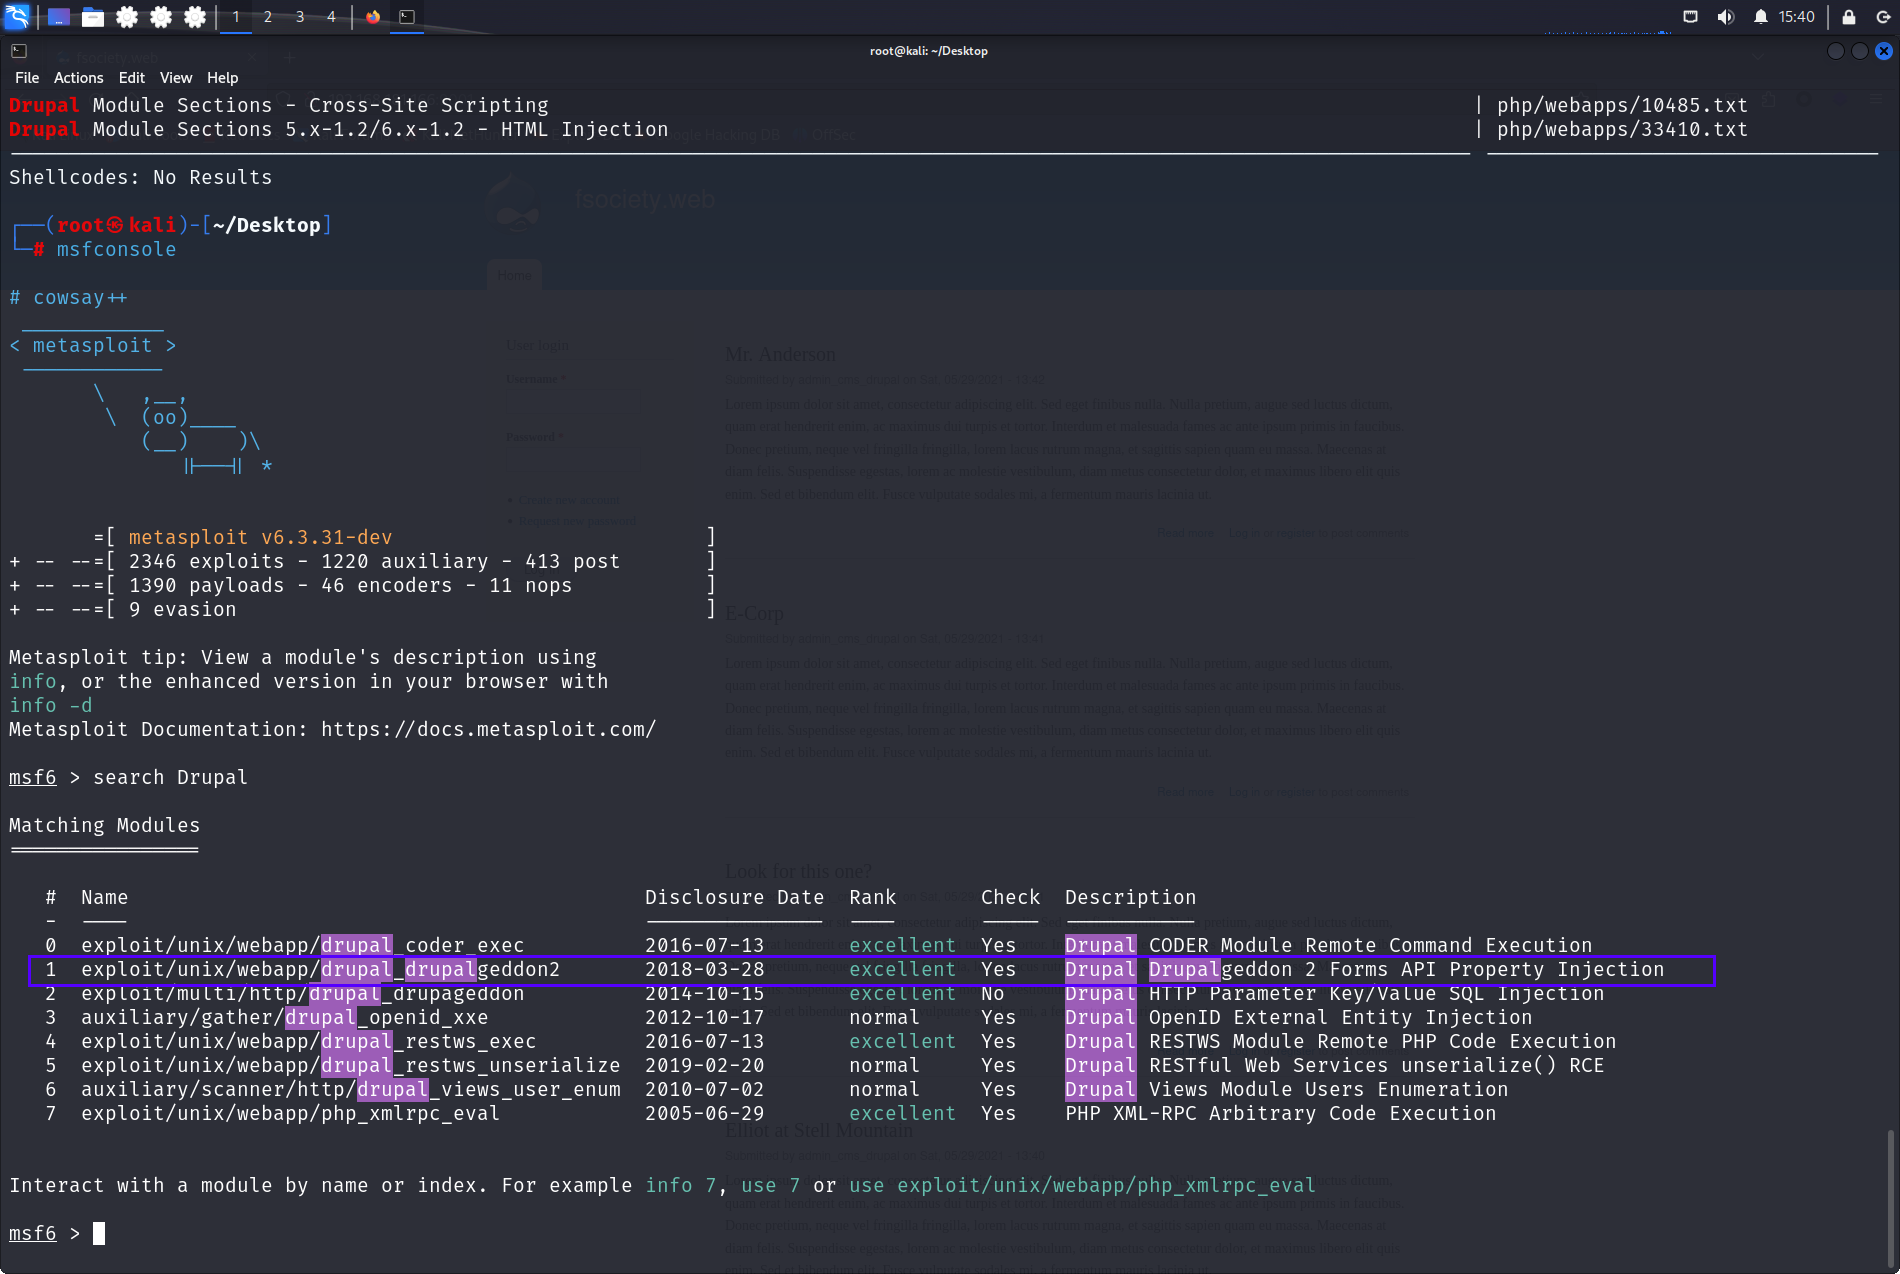The image size is (1900, 1274).
Task: Open the File menu
Action: [27, 78]
